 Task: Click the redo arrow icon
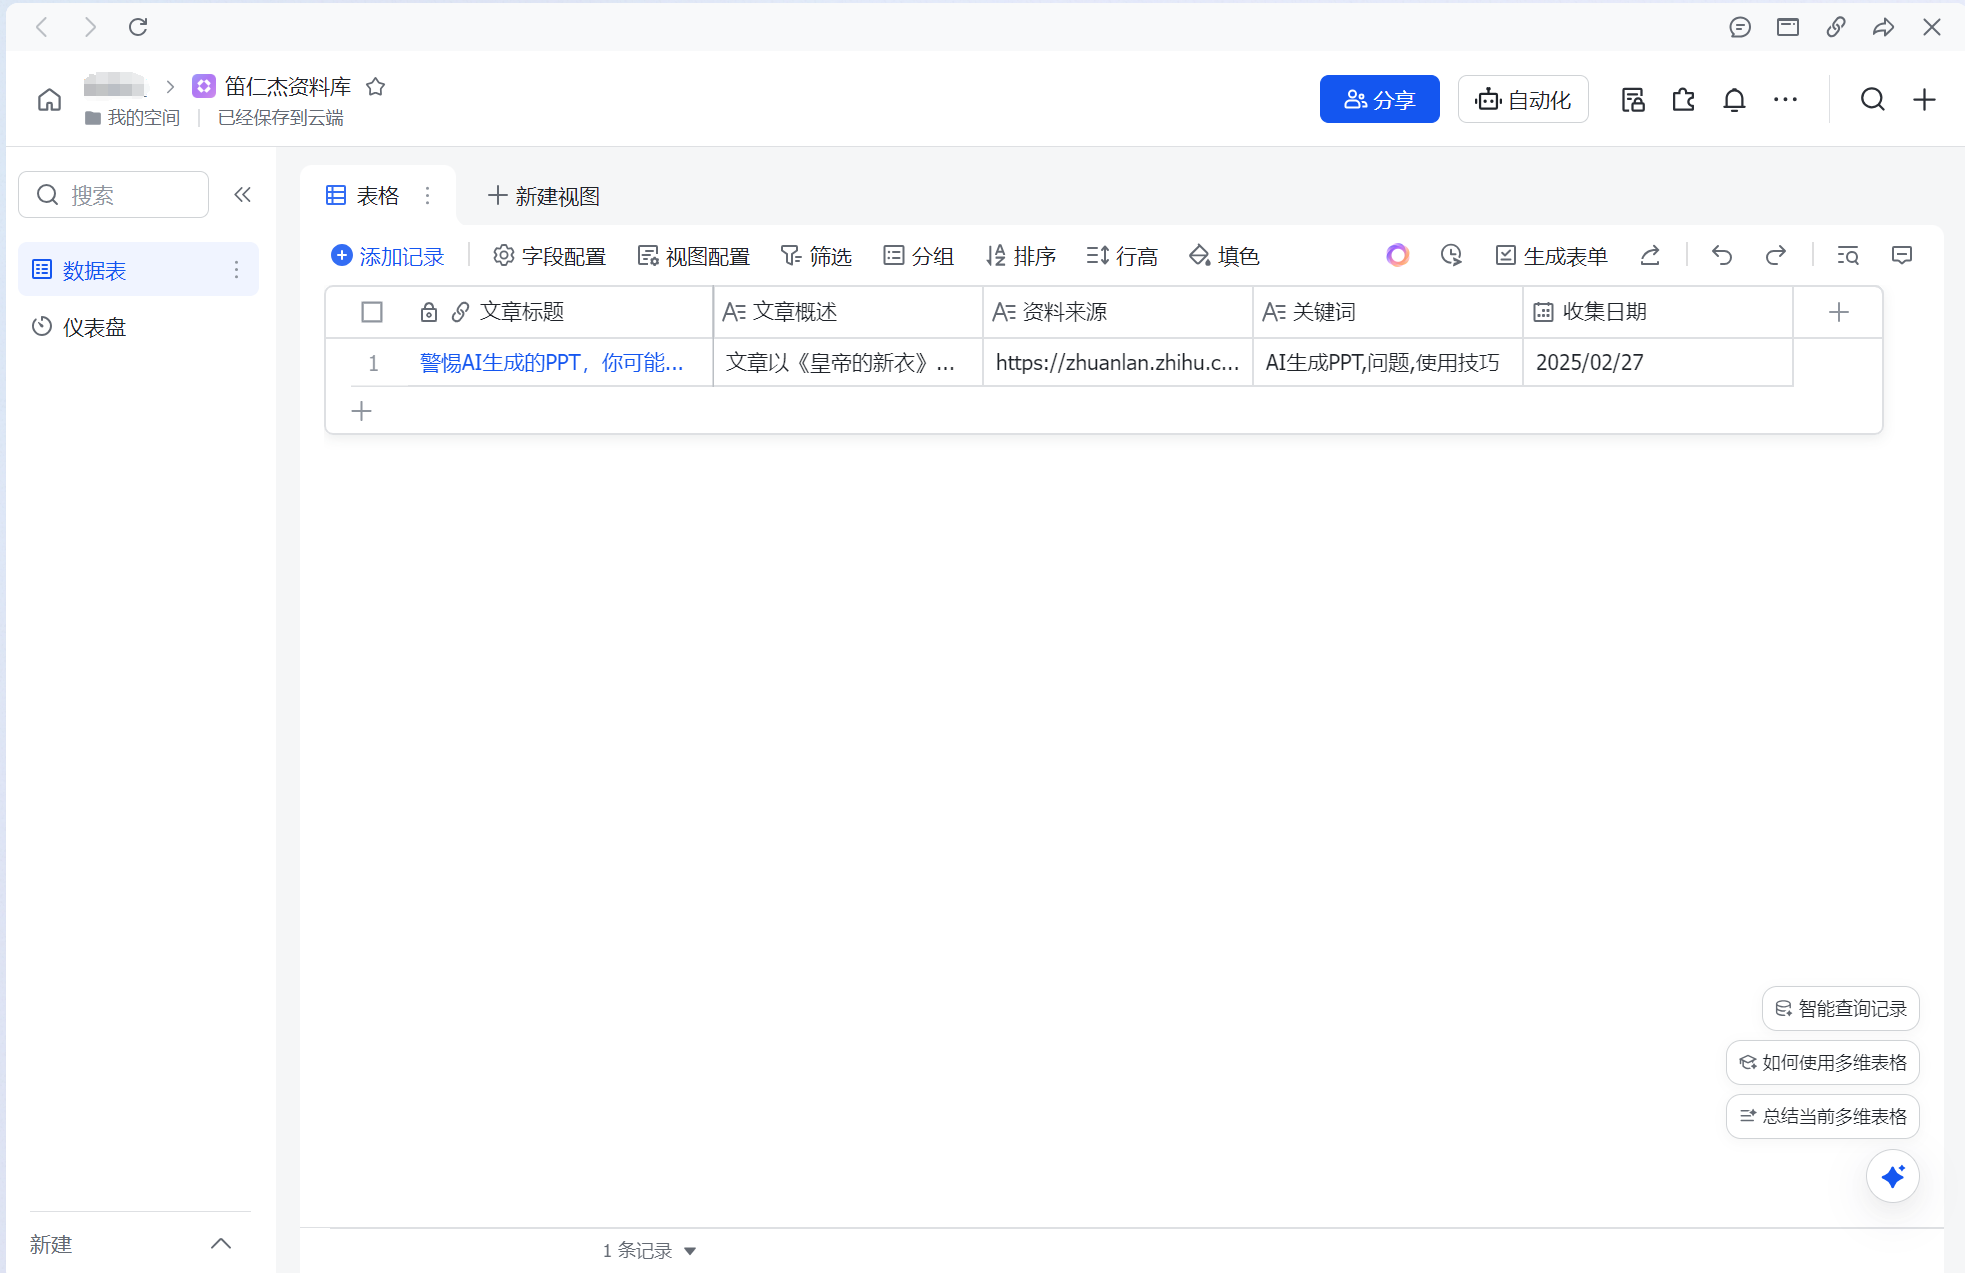click(x=1775, y=256)
